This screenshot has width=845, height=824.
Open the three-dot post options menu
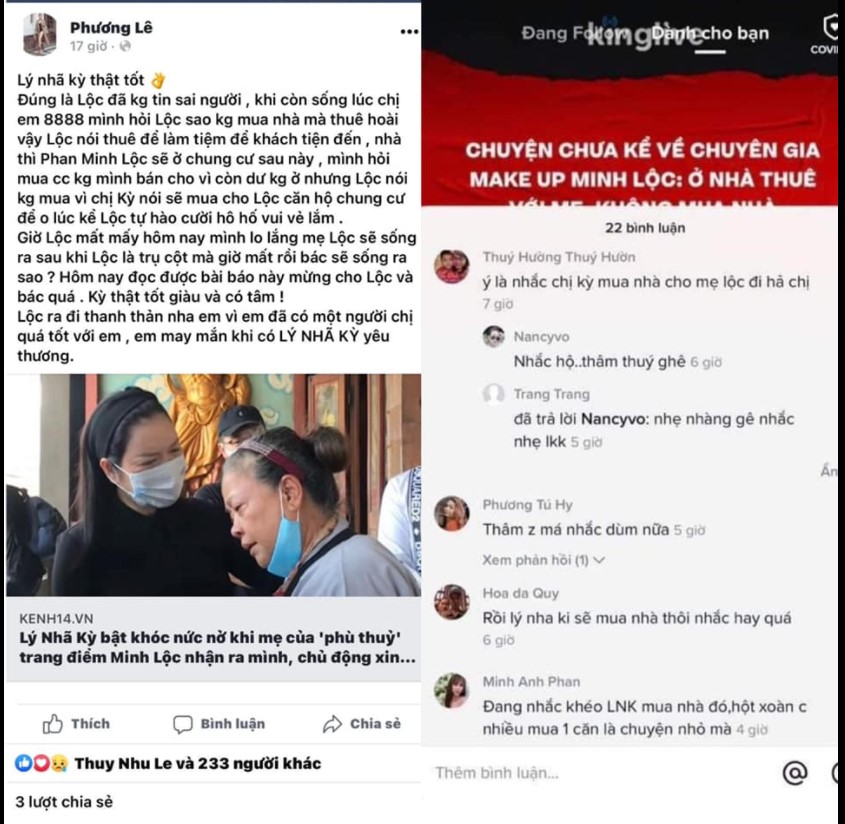pyautogui.click(x=409, y=32)
